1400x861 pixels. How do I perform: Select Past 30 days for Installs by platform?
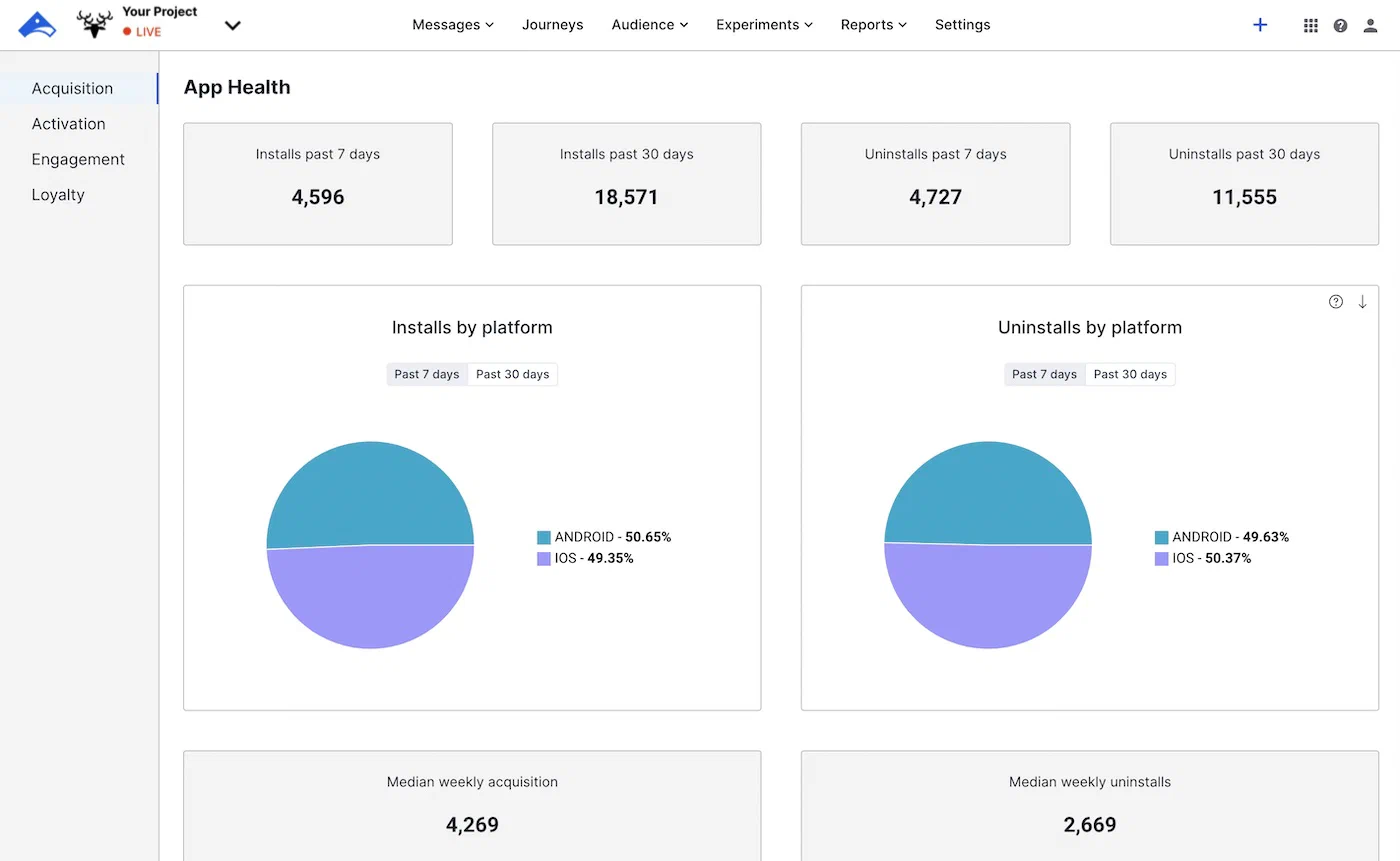(512, 374)
